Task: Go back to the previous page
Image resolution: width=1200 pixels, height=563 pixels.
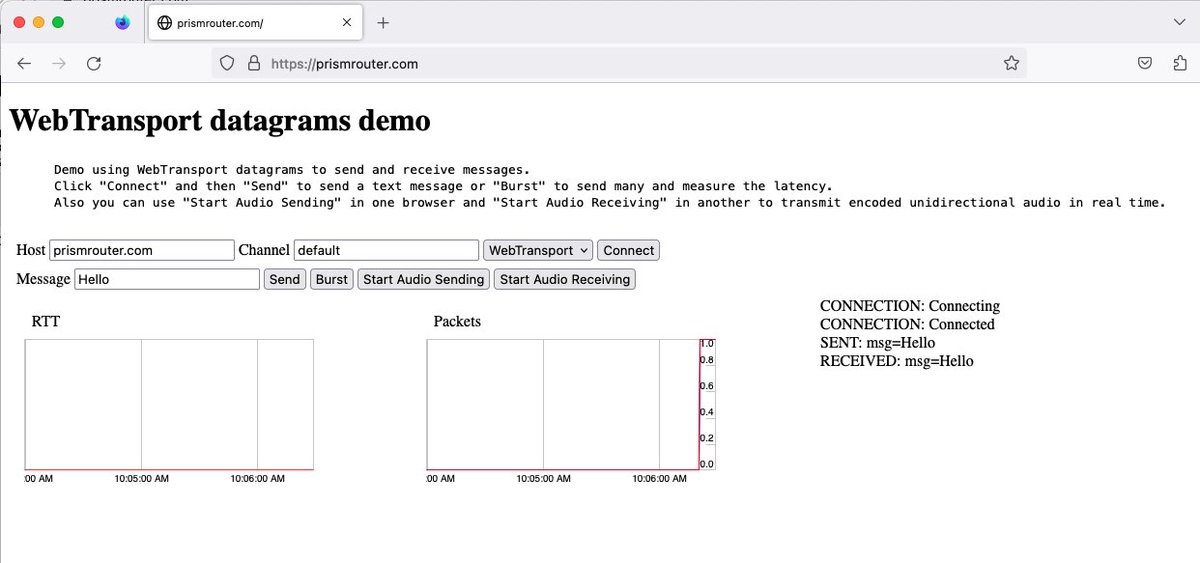Action: (24, 63)
